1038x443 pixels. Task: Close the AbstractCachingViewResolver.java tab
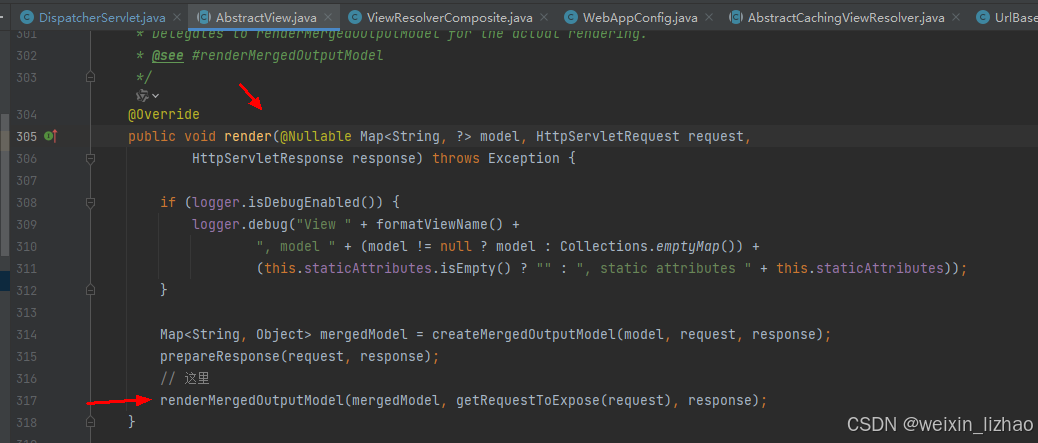coord(957,18)
